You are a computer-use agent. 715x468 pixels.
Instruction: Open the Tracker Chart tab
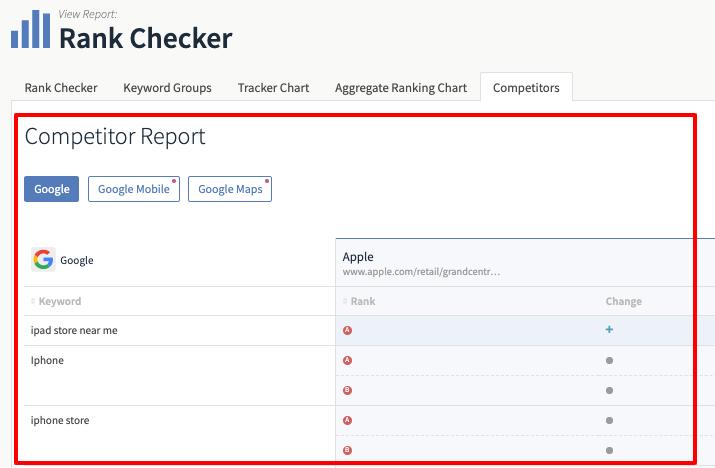tap(273, 88)
